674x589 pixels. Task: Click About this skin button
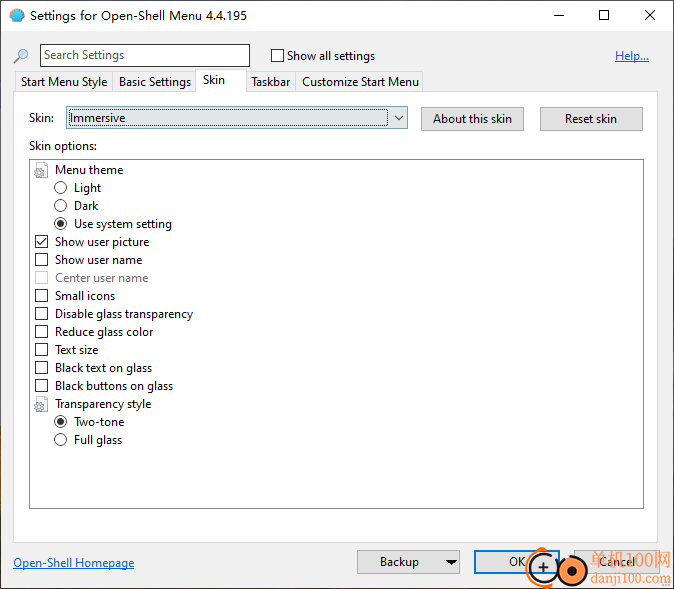[472, 119]
